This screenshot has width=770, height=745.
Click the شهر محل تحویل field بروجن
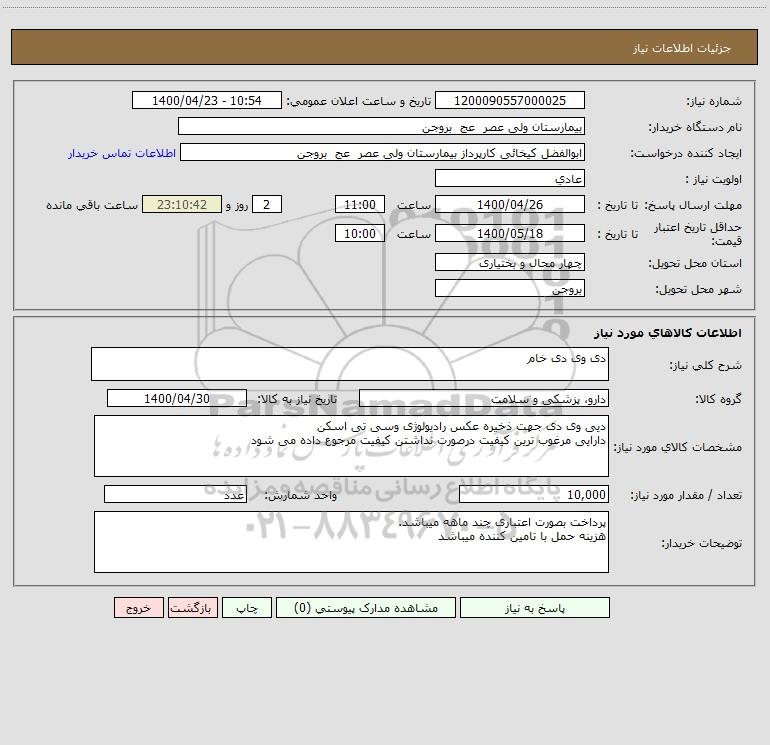pyautogui.click(x=510, y=288)
